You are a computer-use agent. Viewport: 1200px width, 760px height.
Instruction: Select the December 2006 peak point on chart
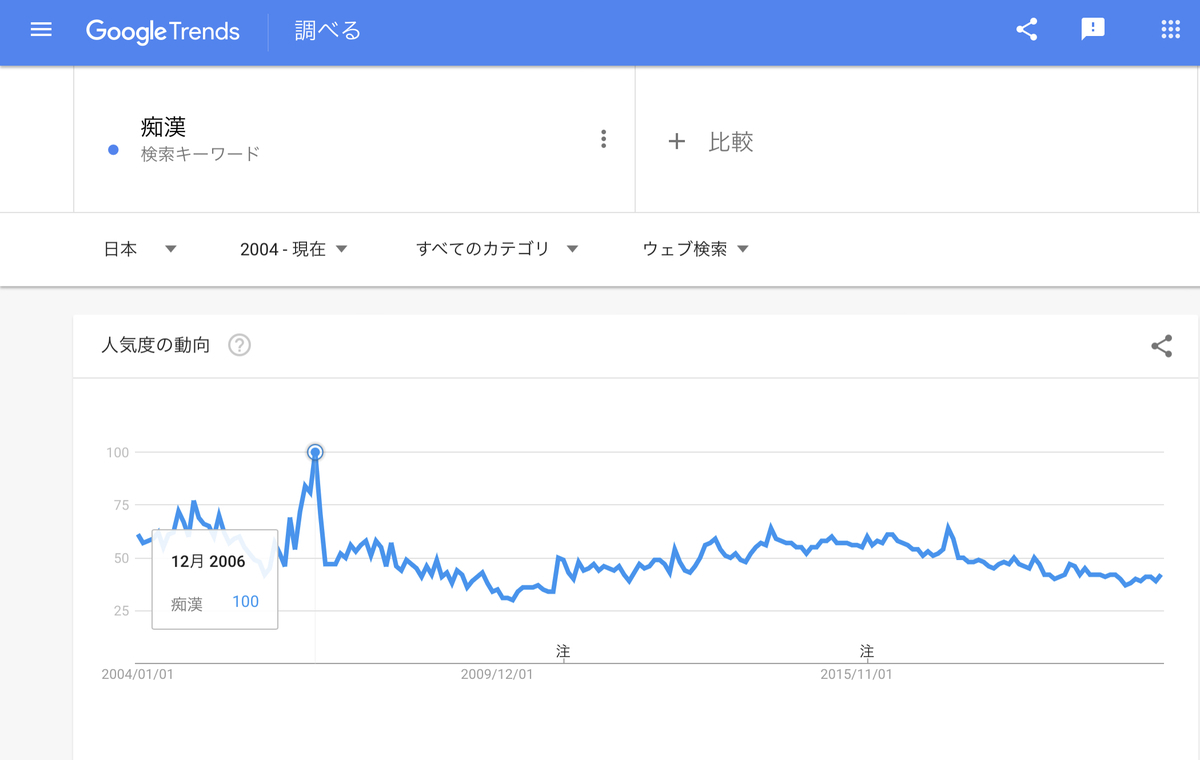tap(315, 452)
